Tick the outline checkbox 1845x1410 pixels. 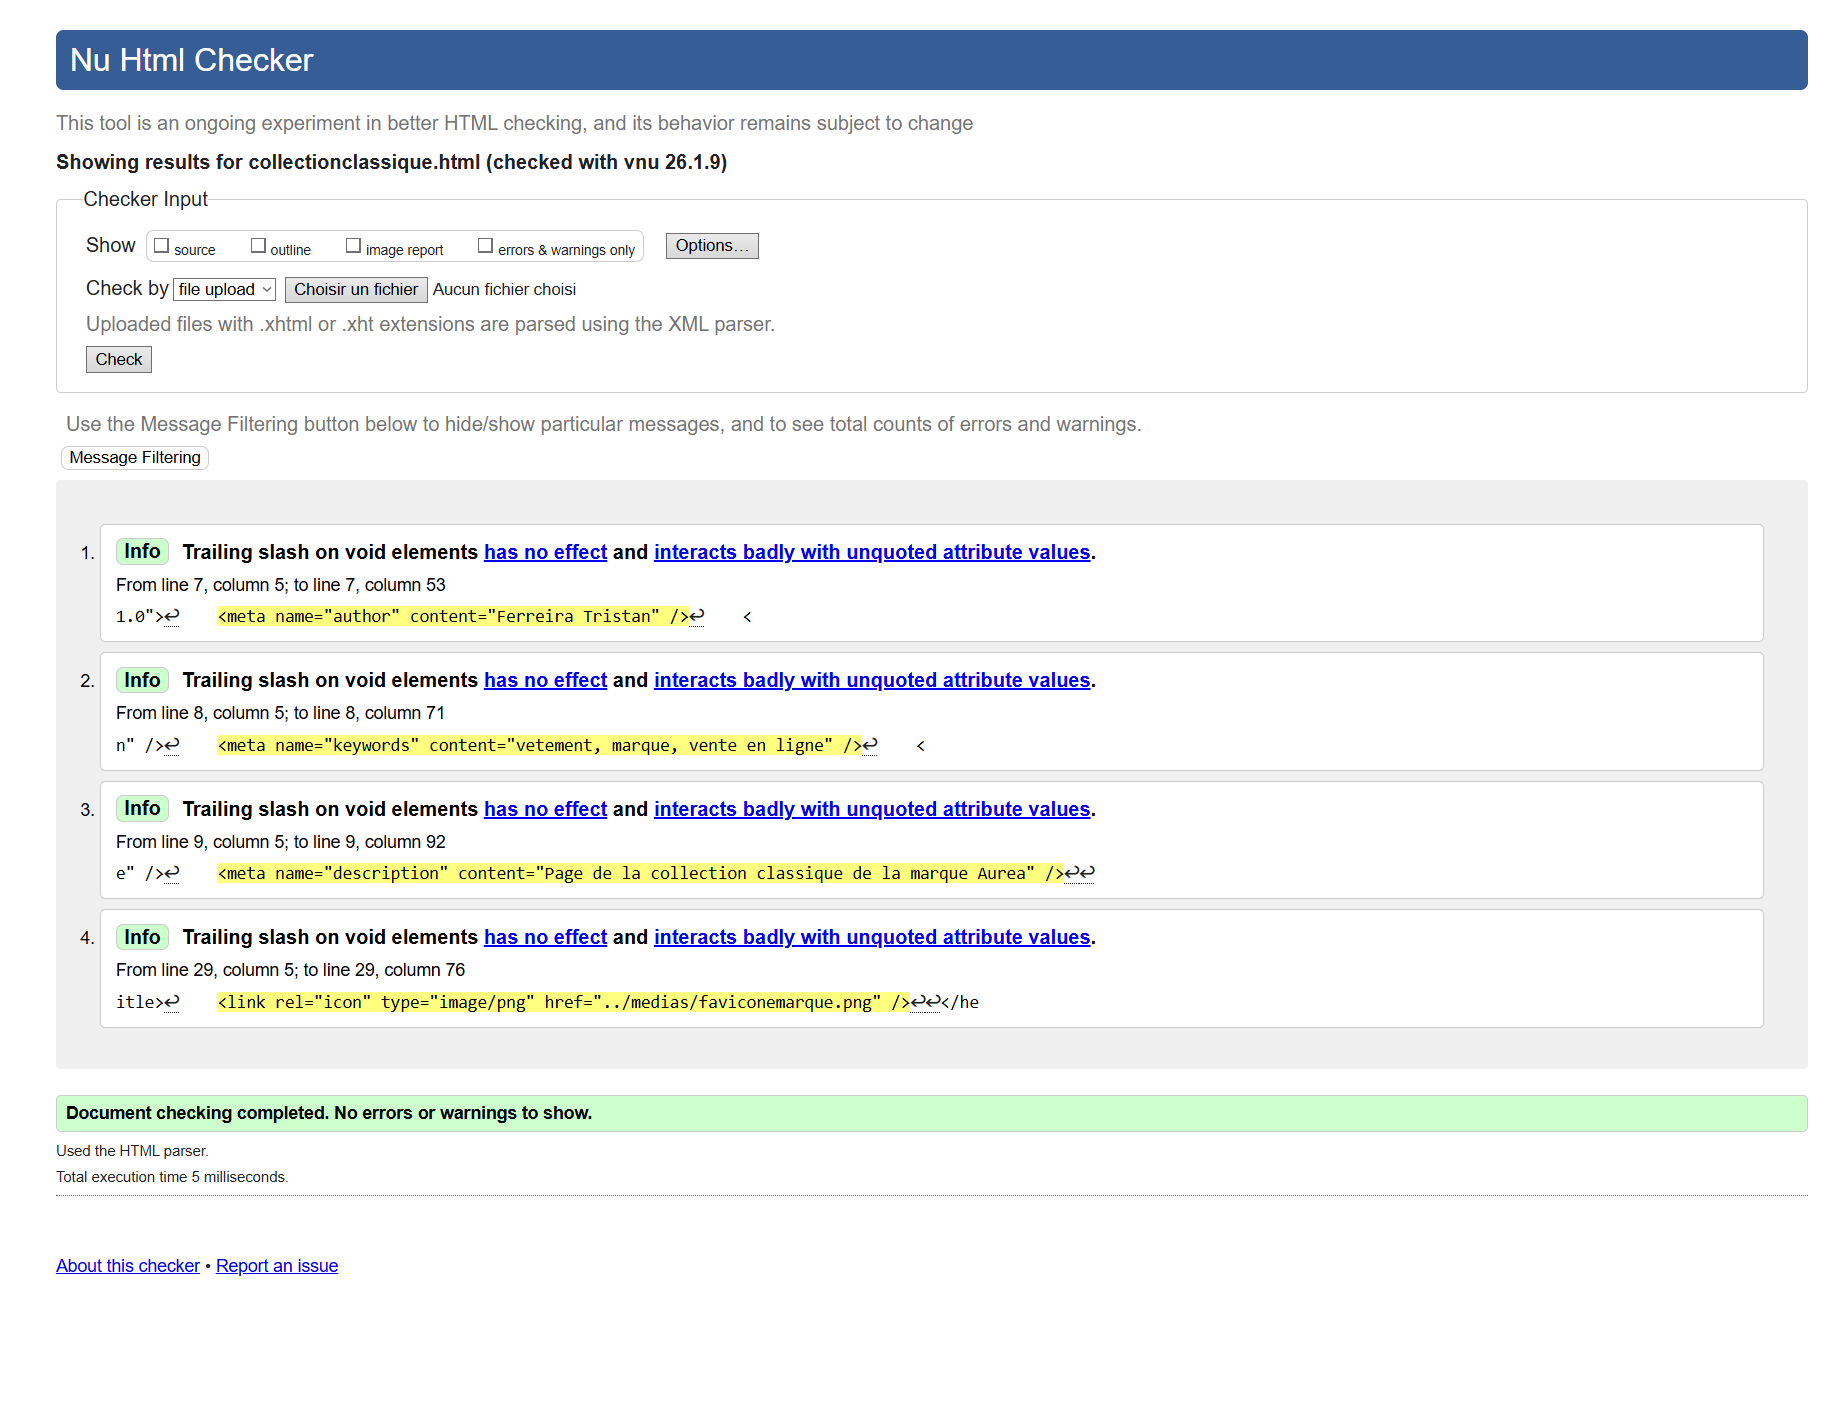tap(258, 246)
